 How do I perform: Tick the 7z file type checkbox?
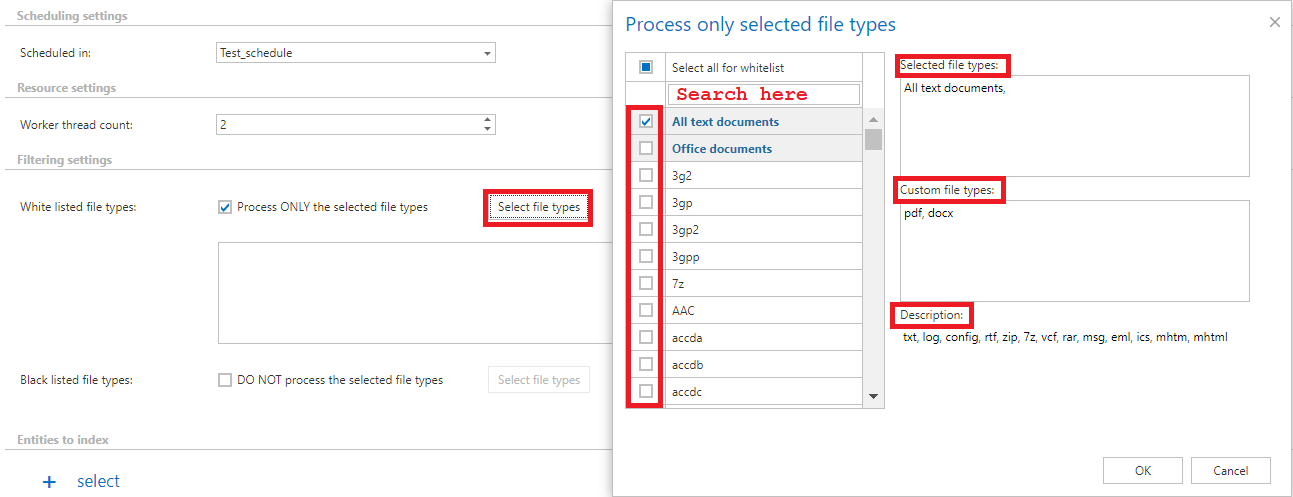646,283
